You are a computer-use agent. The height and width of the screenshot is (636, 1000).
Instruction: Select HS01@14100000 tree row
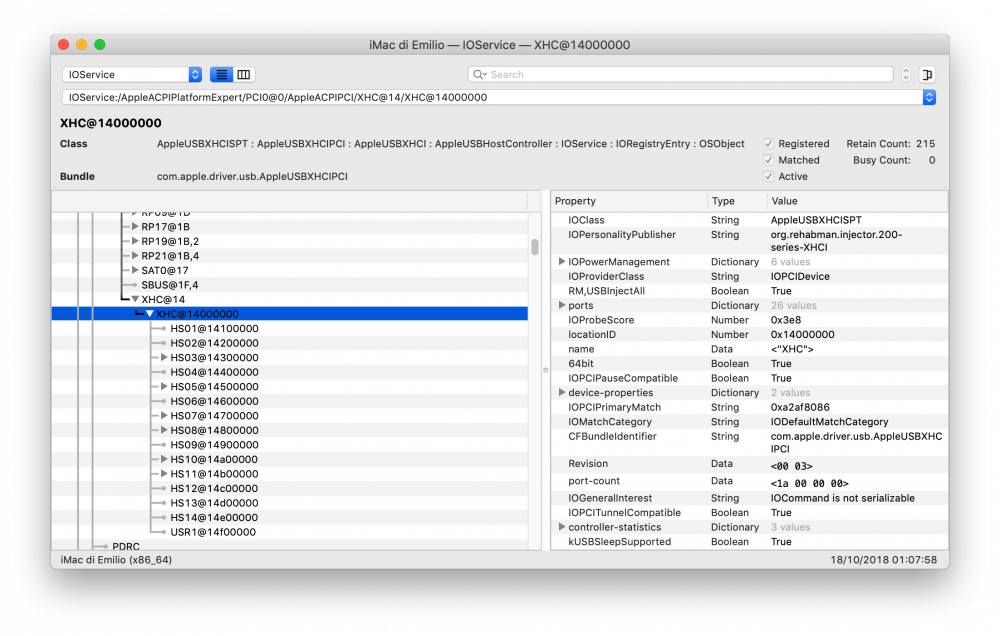[x=290, y=329]
